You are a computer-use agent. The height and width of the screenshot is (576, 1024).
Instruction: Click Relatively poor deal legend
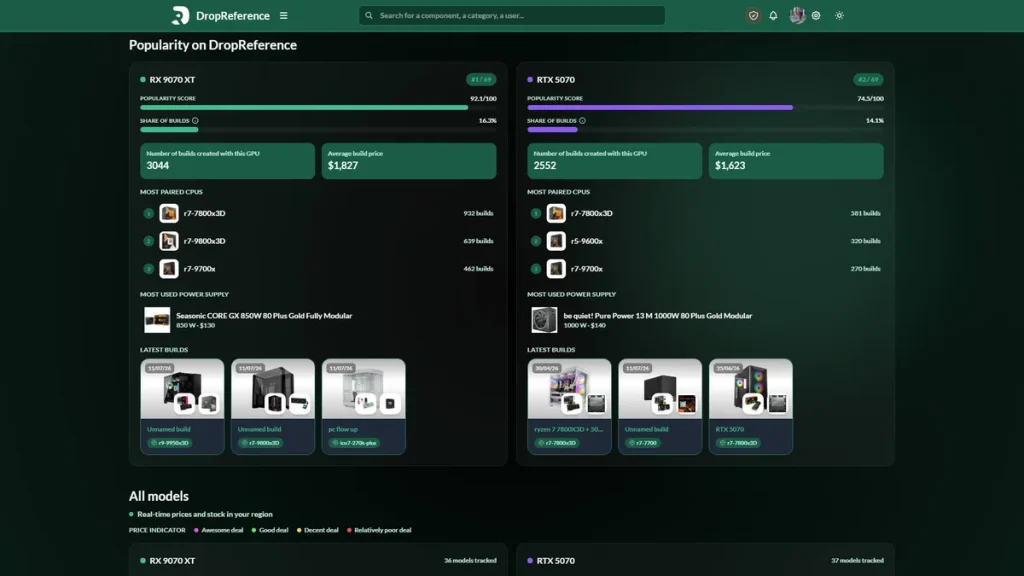pyautogui.click(x=379, y=530)
